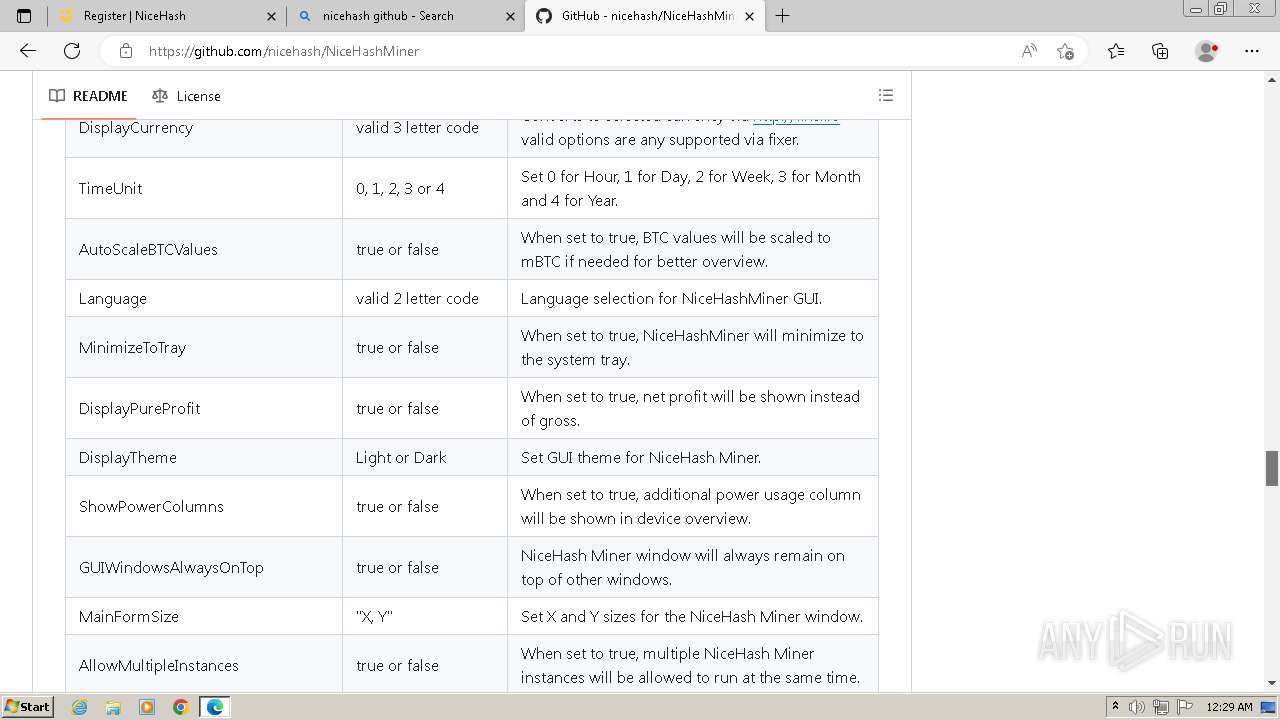Click the Language table cell
Screen dimensions: 1280x720
coord(204,298)
